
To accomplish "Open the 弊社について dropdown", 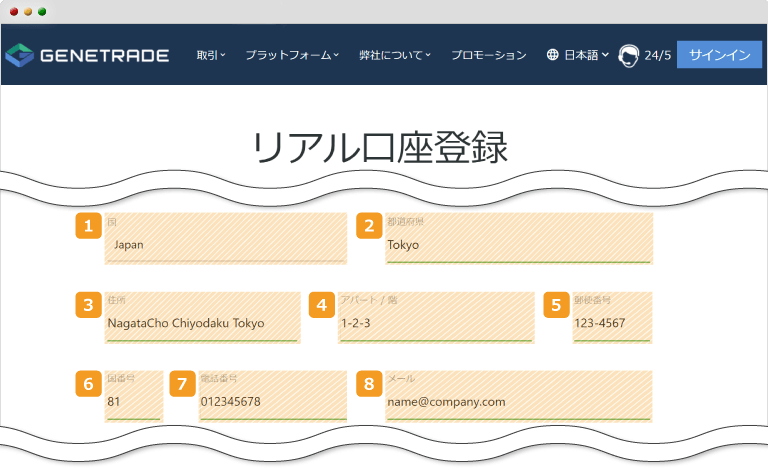I will (394, 55).
